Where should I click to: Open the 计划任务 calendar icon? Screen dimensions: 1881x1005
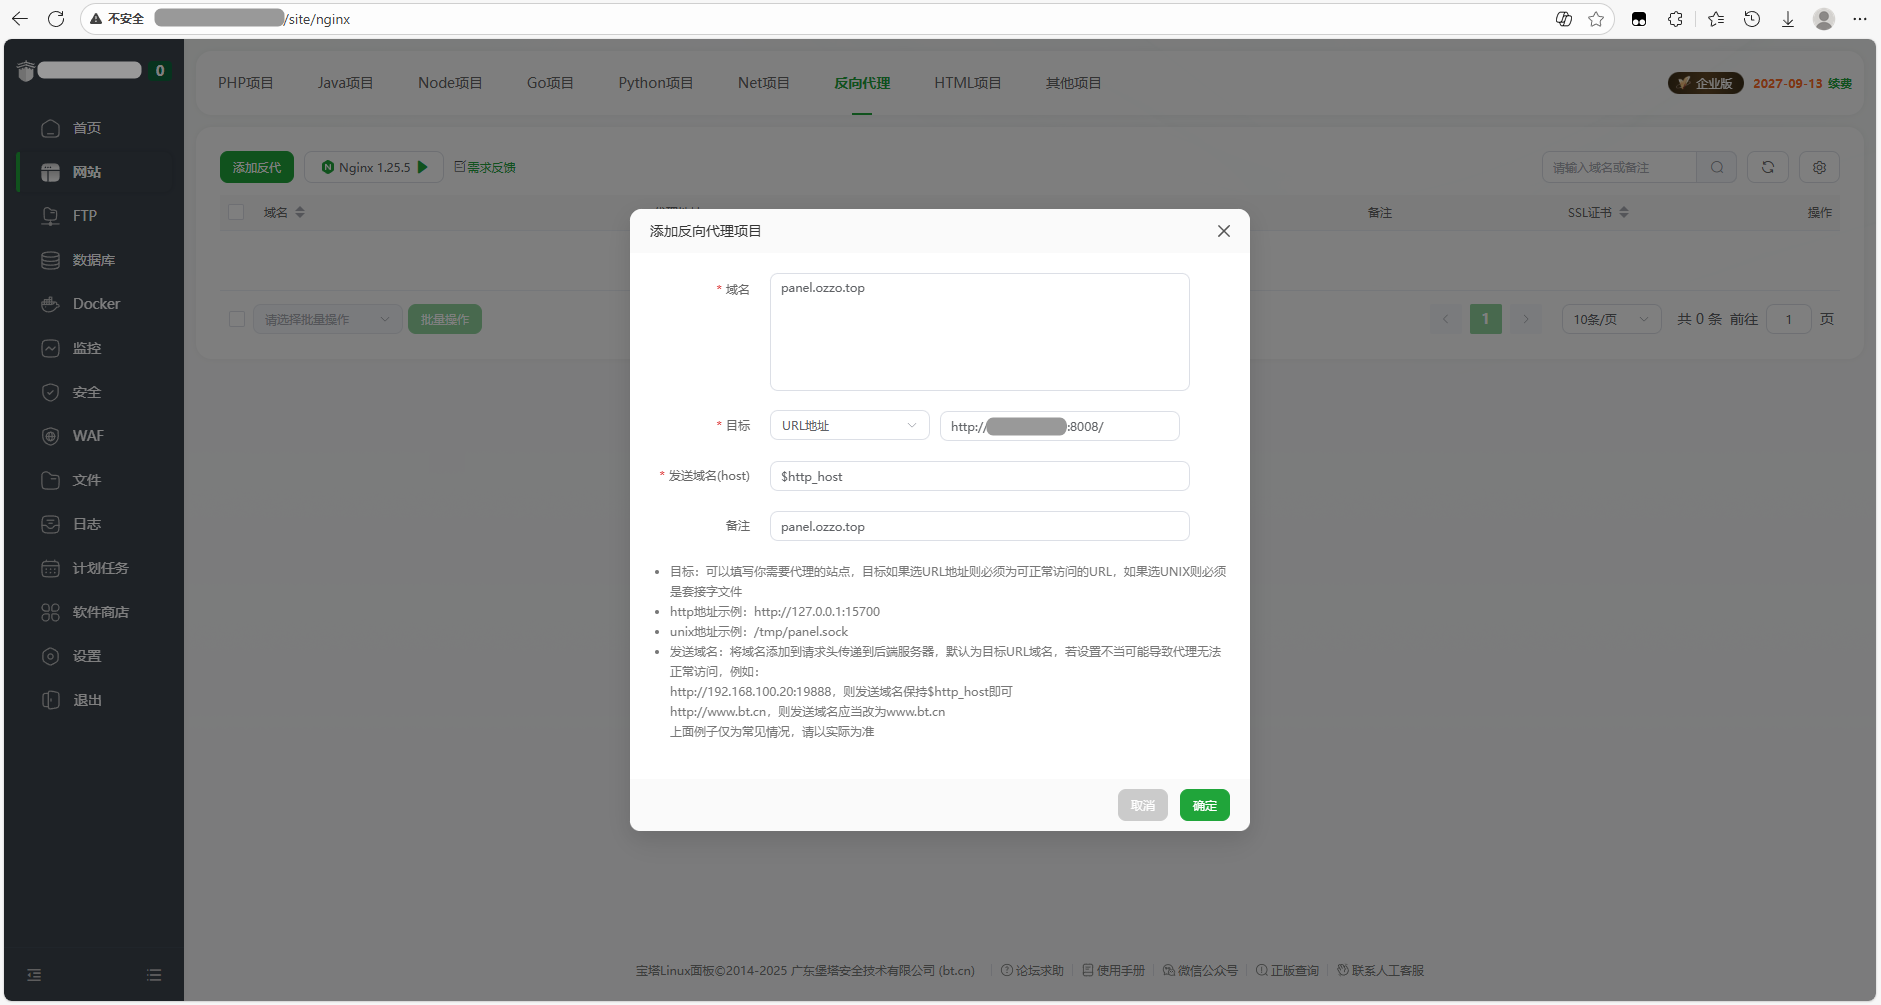pos(50,568)
